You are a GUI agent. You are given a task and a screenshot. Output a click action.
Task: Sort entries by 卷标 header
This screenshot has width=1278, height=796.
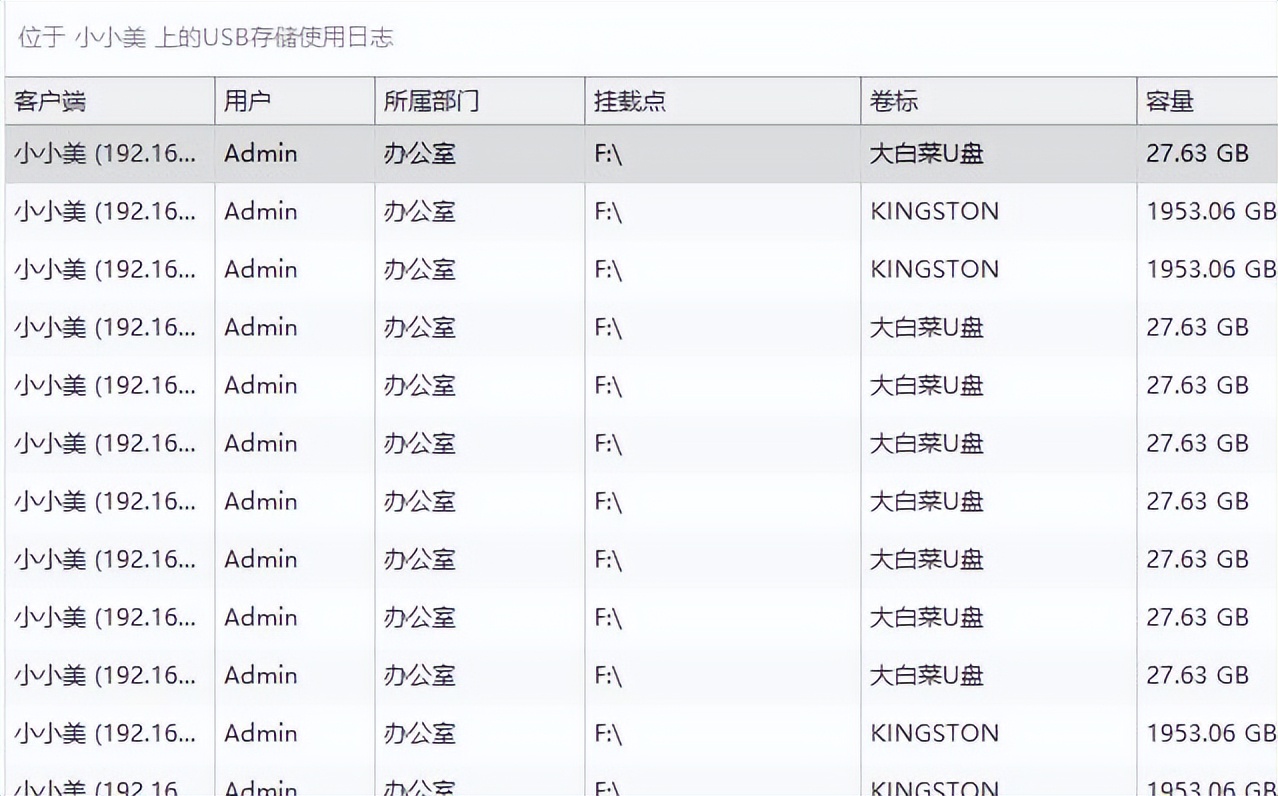[x=894, y=101]
